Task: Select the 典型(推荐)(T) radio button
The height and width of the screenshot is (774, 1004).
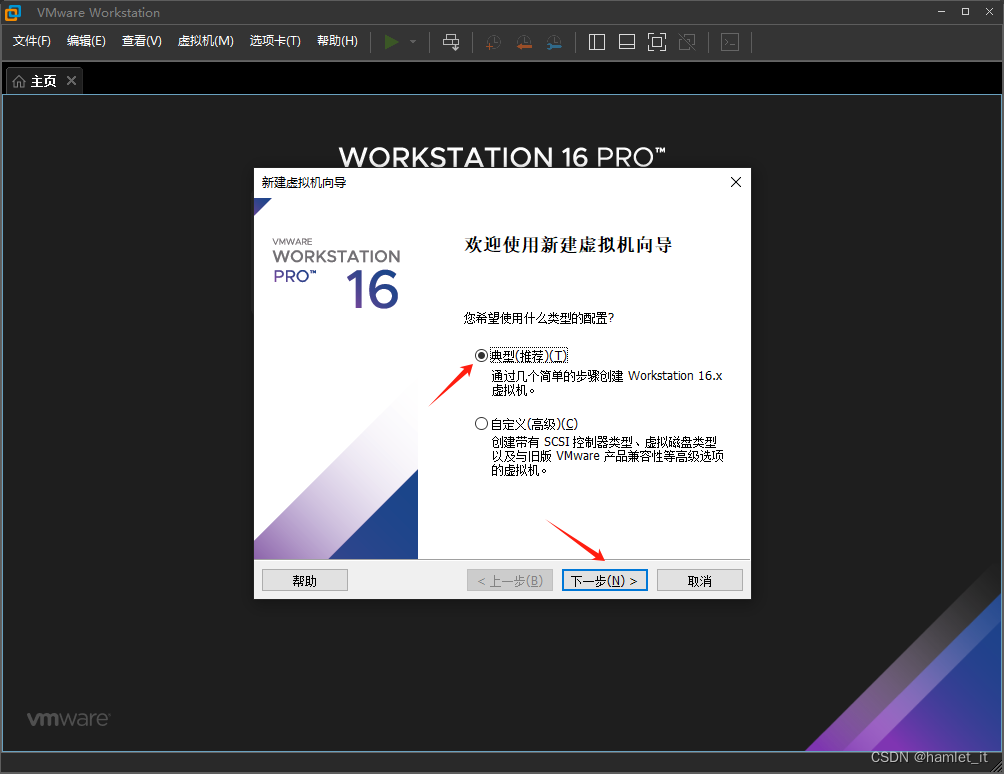Action: [x=482, y=355]
